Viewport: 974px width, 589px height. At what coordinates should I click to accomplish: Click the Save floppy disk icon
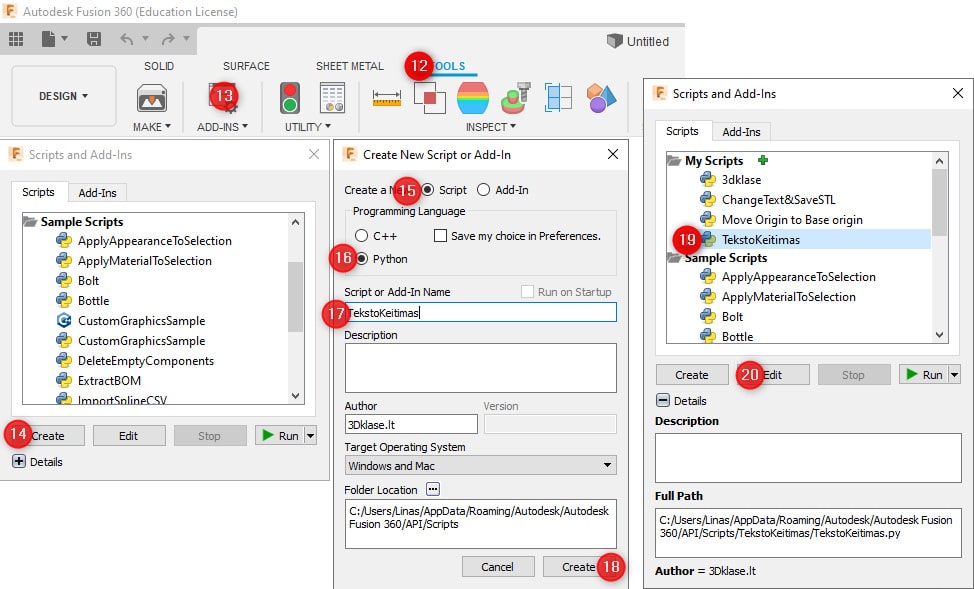(x=94, y=39)
